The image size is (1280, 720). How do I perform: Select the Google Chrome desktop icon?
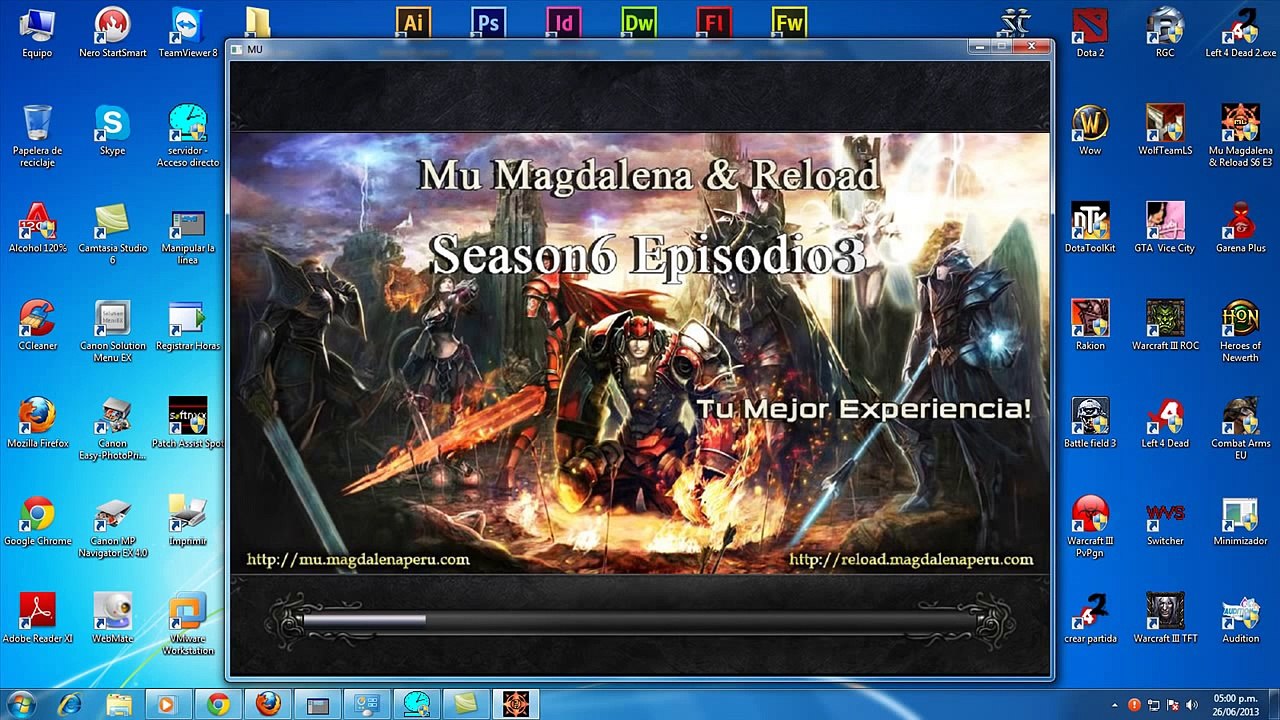pyautogui.click(x=37, y=521)
